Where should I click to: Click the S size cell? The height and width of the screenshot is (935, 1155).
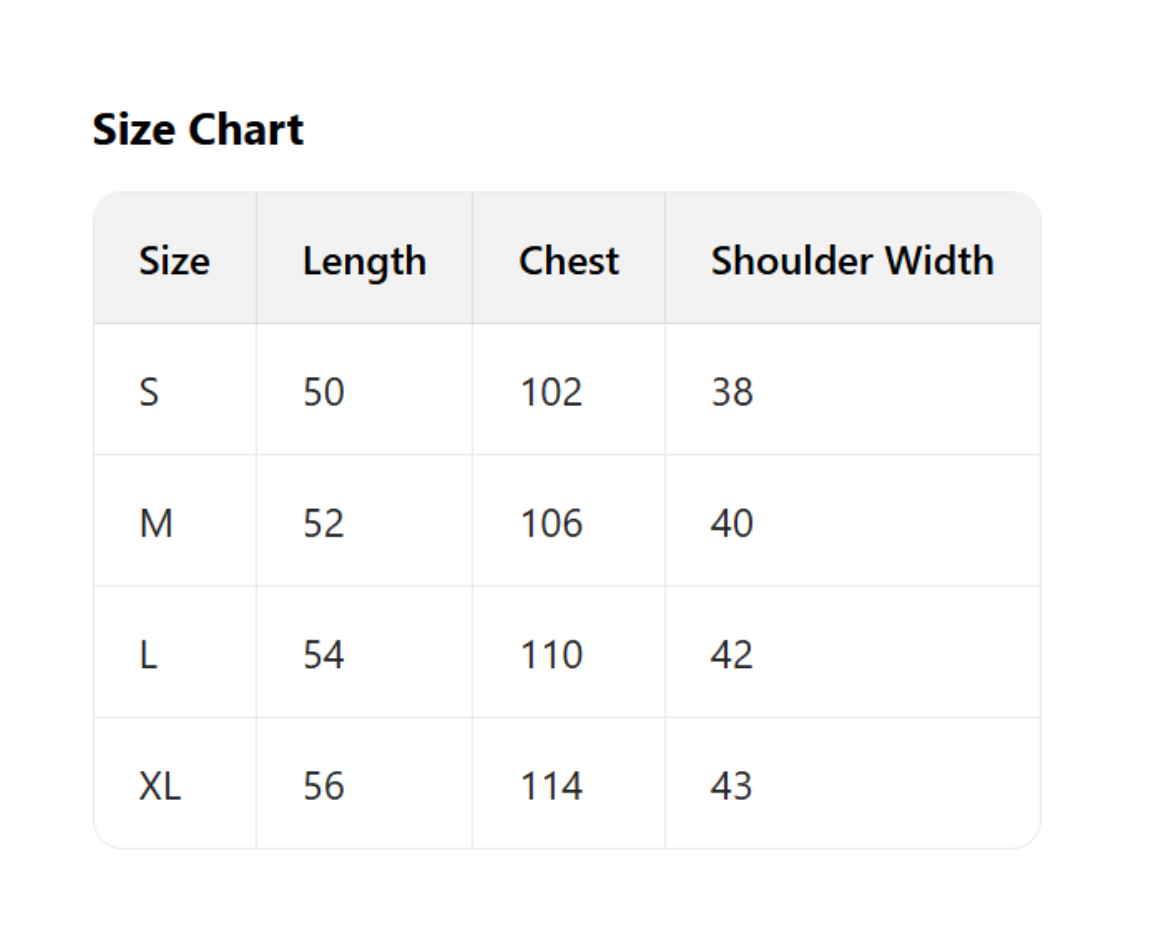[149, 392]
